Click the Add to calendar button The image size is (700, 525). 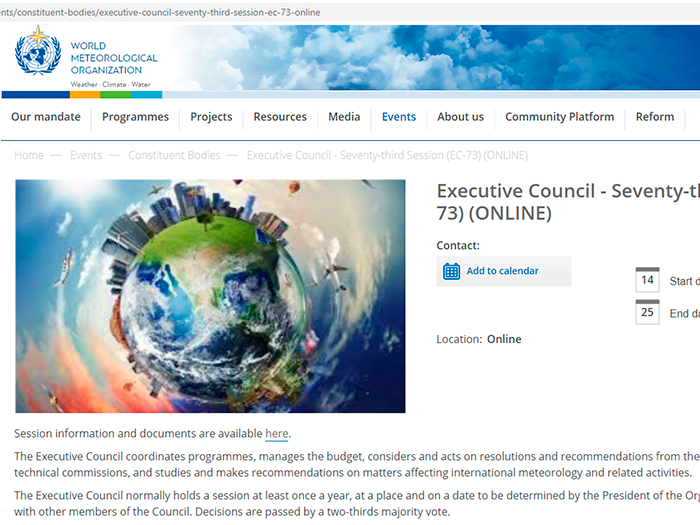(x=502, y=271)
